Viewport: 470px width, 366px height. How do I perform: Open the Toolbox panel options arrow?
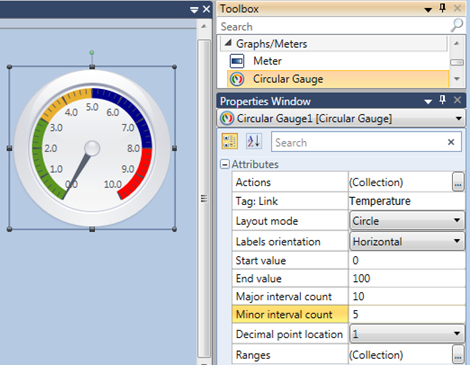pyautogui.click(x=428, y=10)
